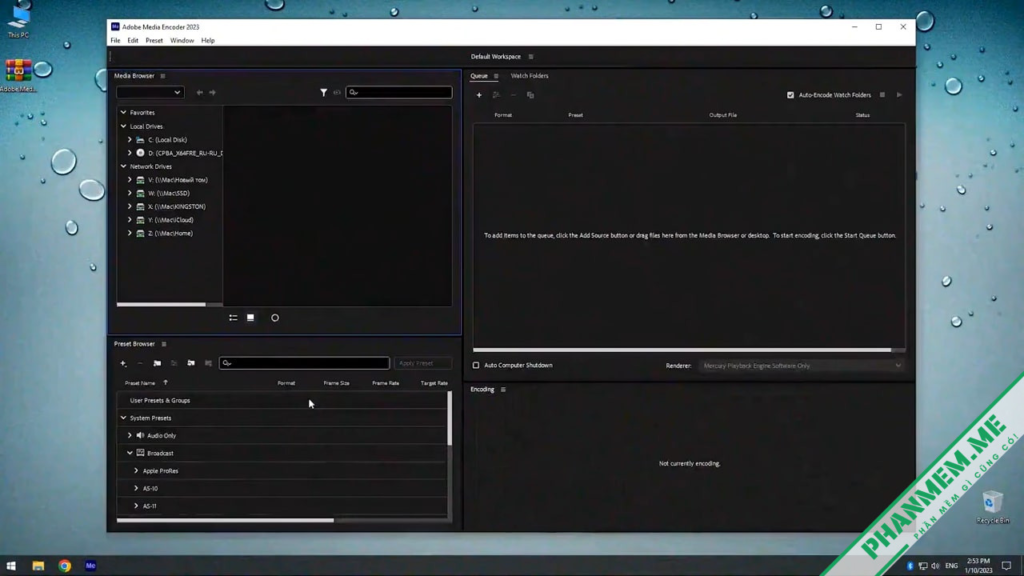The image size is (1024, 576).
Task: Click the Preset Browser search field
Action: (x=305, y=363)
